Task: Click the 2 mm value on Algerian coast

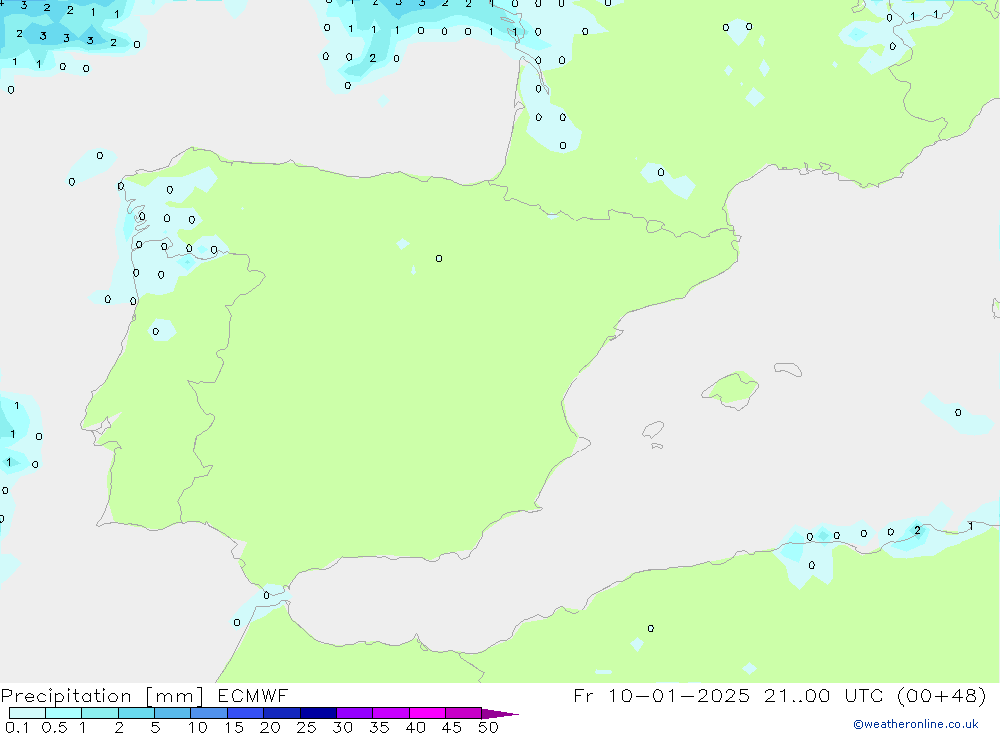Action: pos(917,530)
